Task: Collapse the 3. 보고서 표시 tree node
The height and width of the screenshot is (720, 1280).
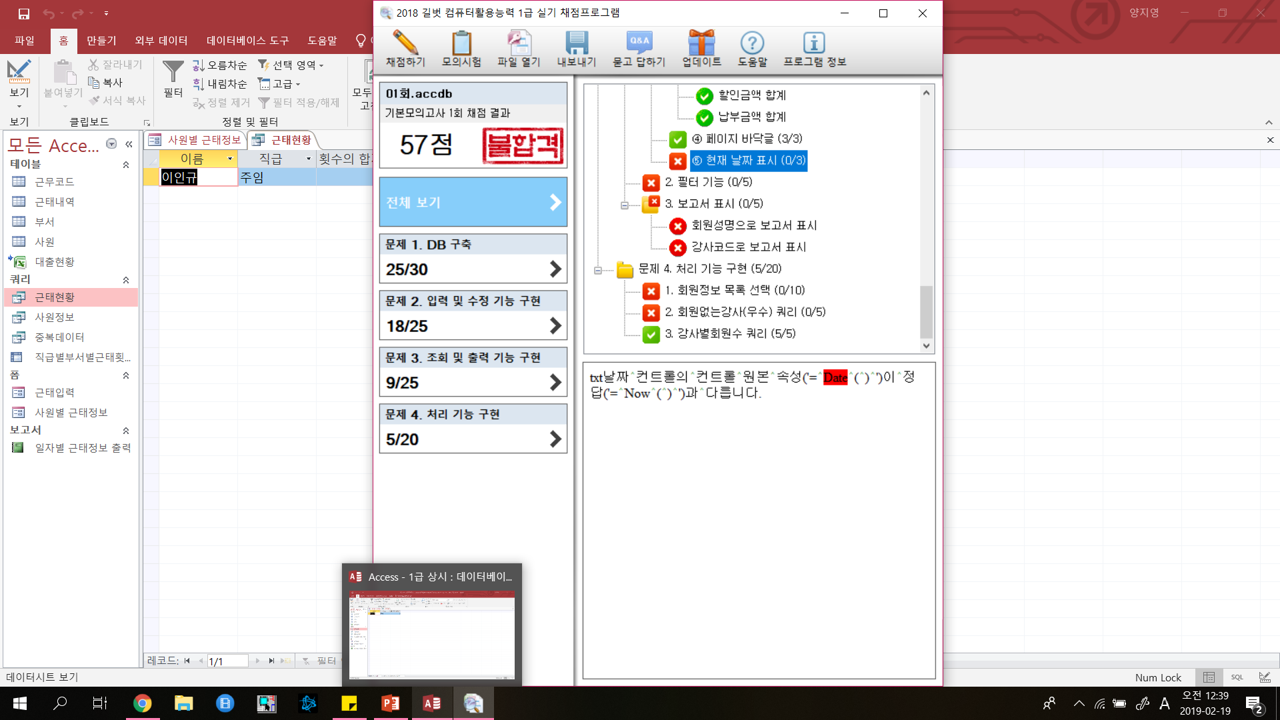Action: 625,205
